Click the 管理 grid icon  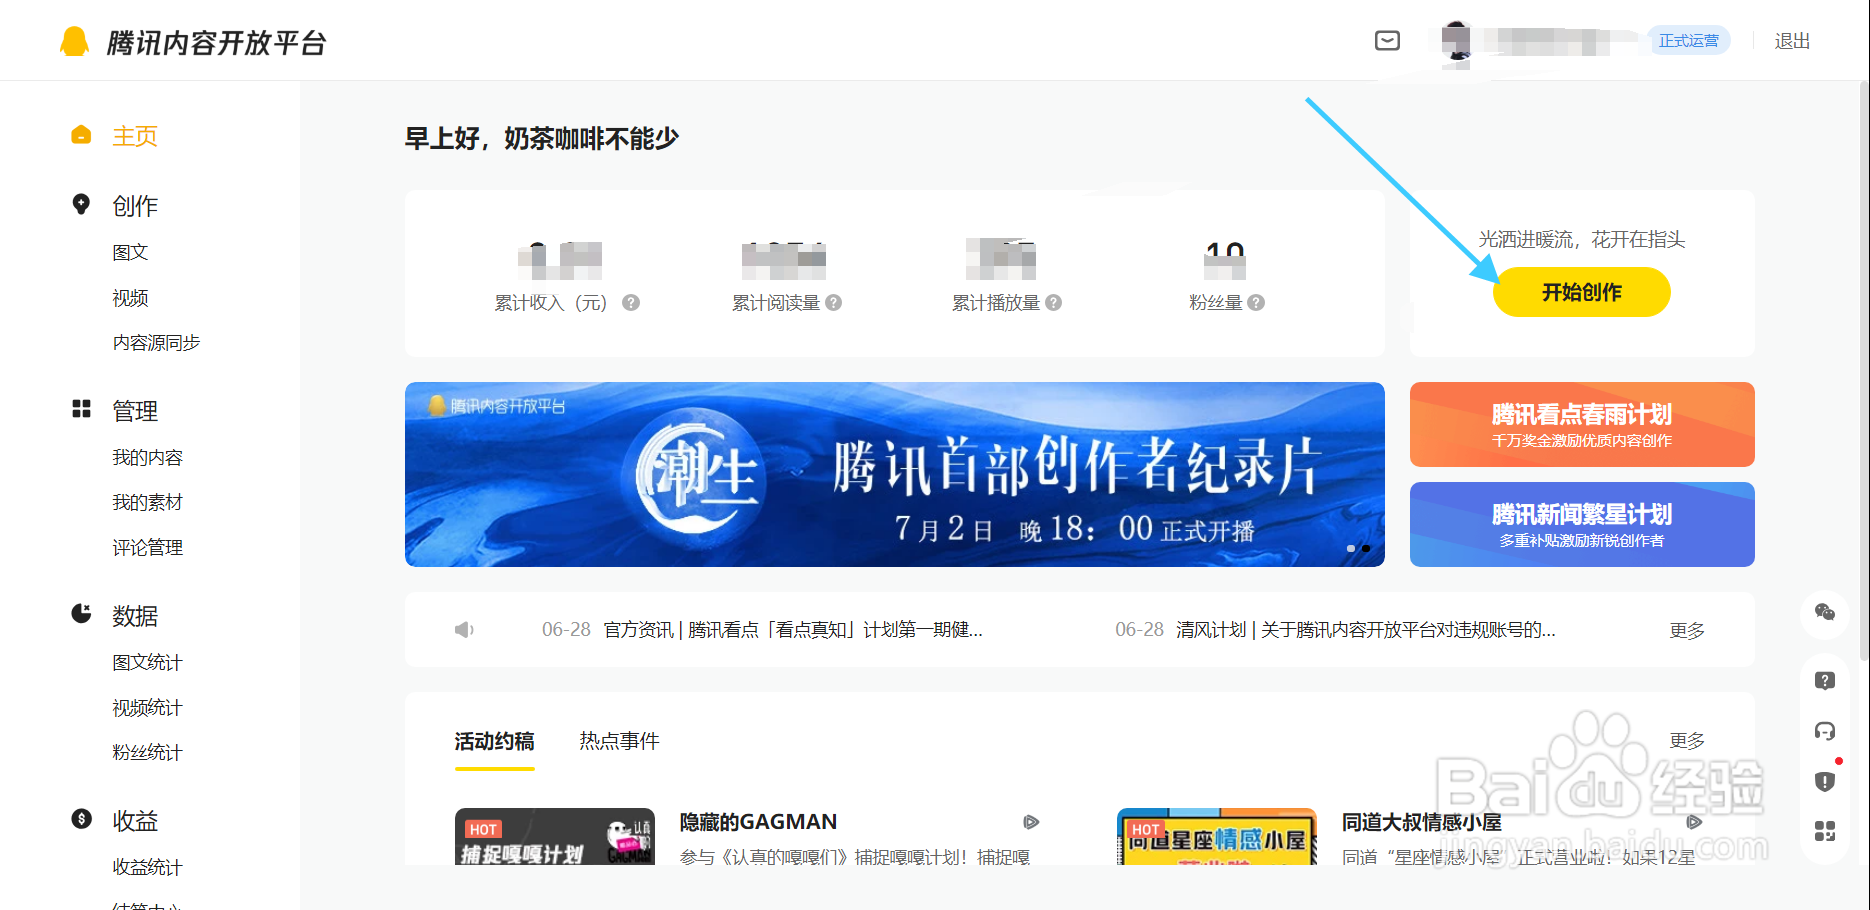(81, 409)
